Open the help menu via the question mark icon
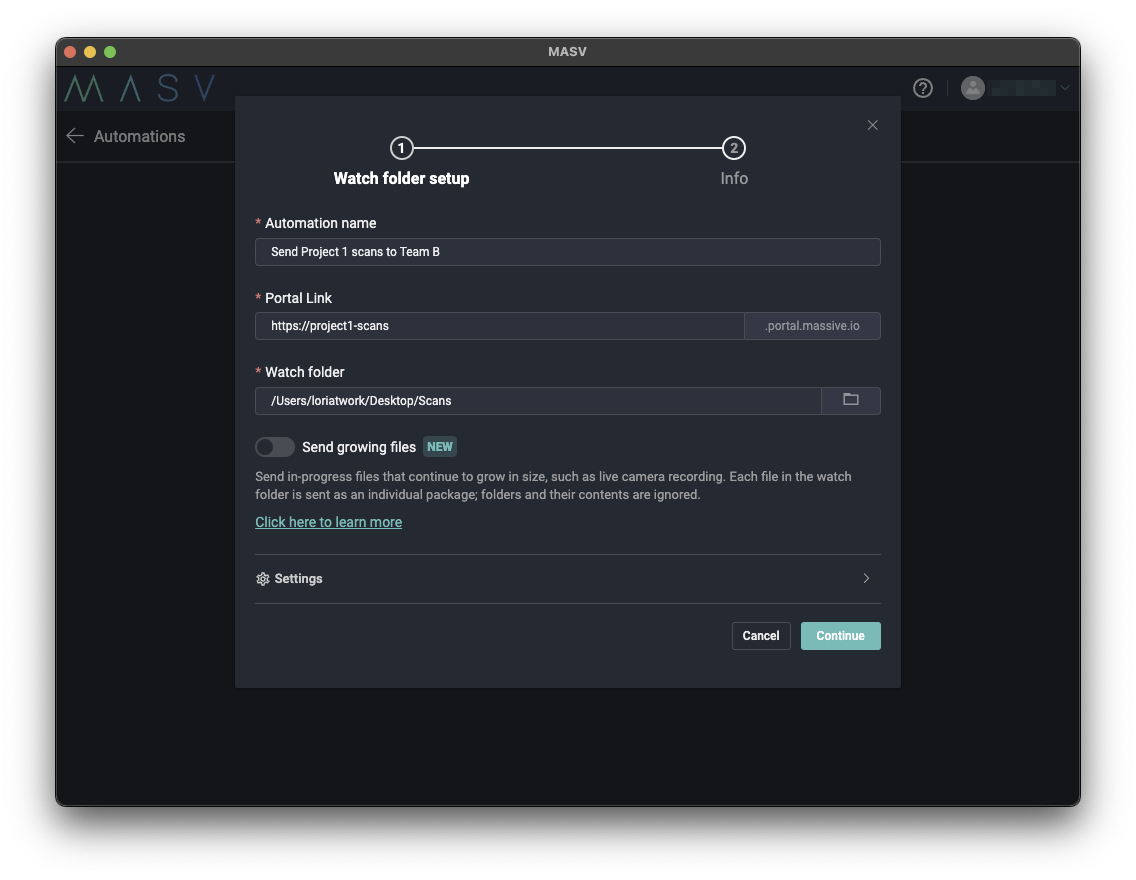Screen dimensions: 1136x880 coord(922,88)
